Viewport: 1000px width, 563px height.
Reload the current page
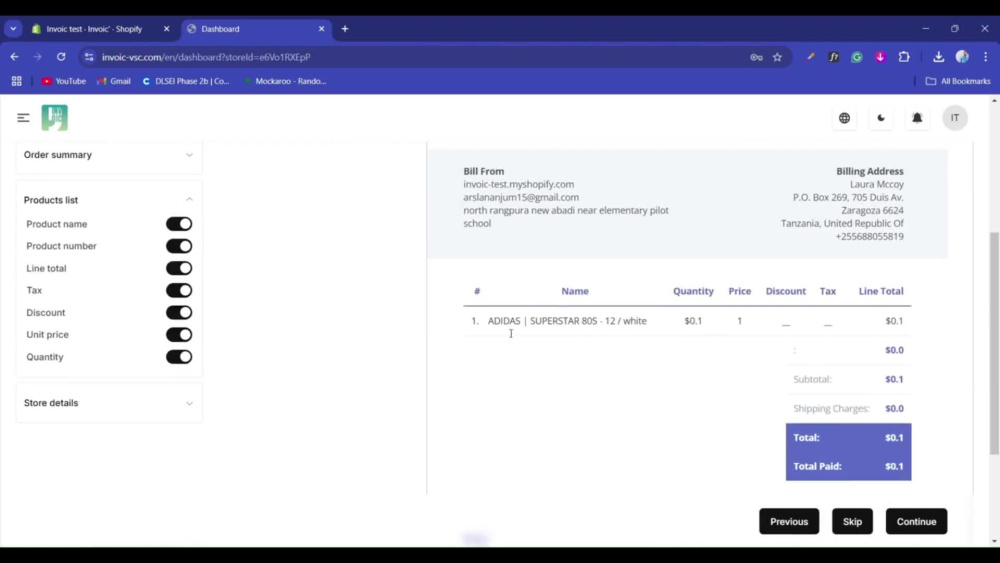pyautogui.click(x=61, y=57)
